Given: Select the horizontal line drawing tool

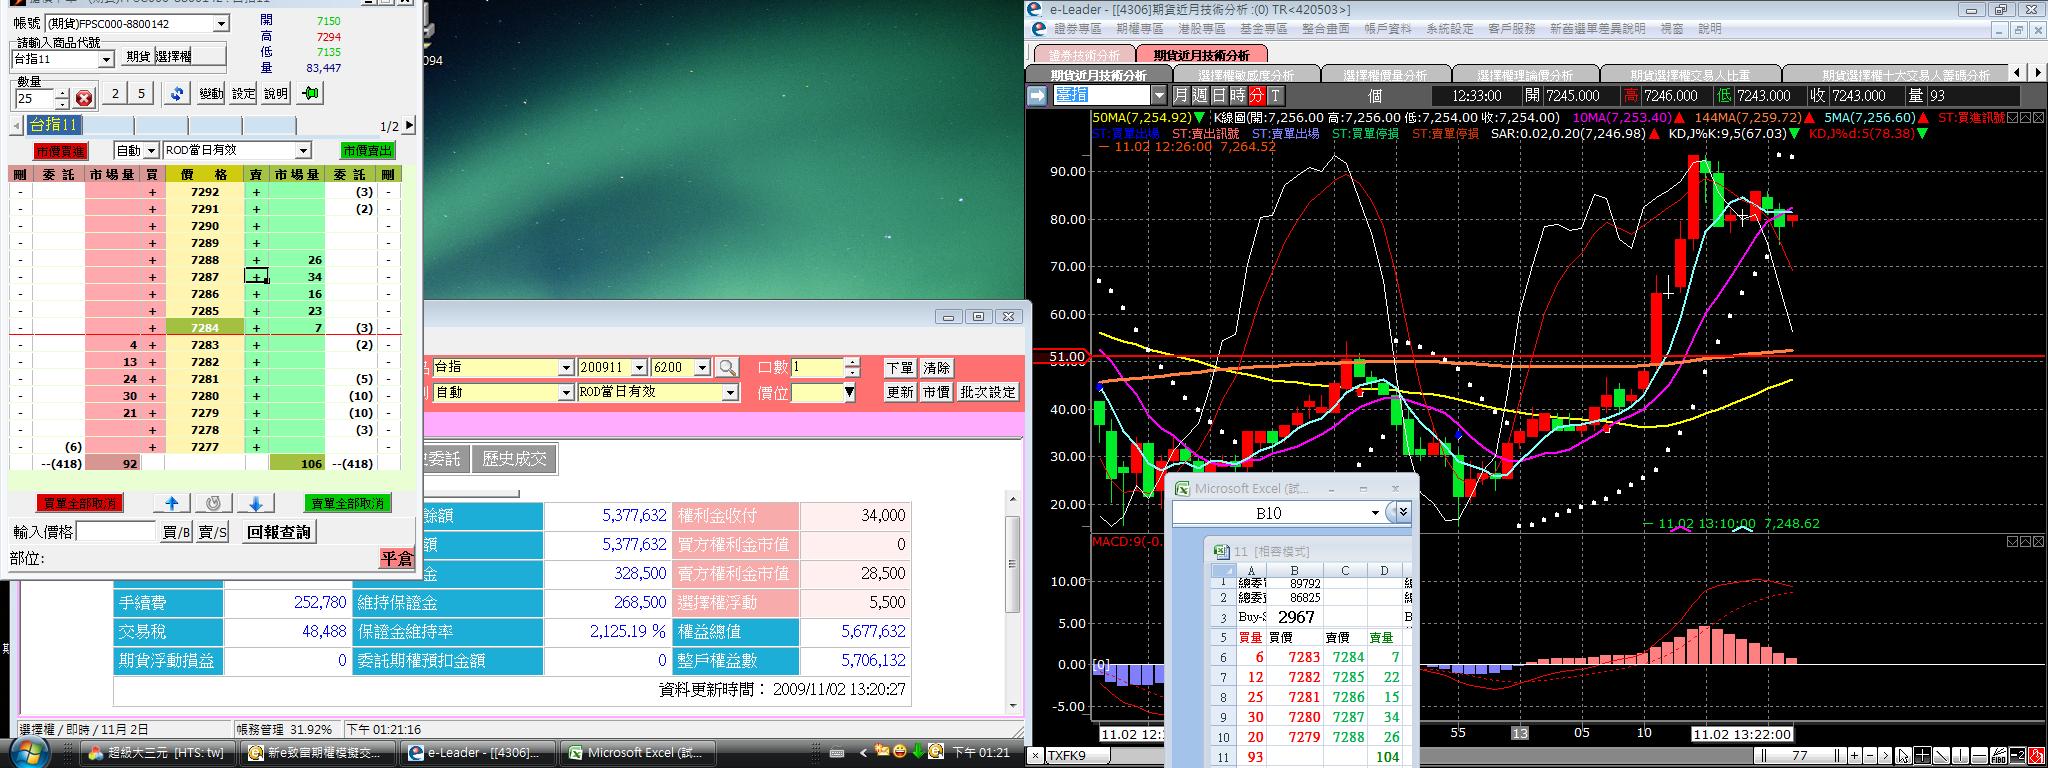Looking at the screenshot, I should pos(1979,756).
